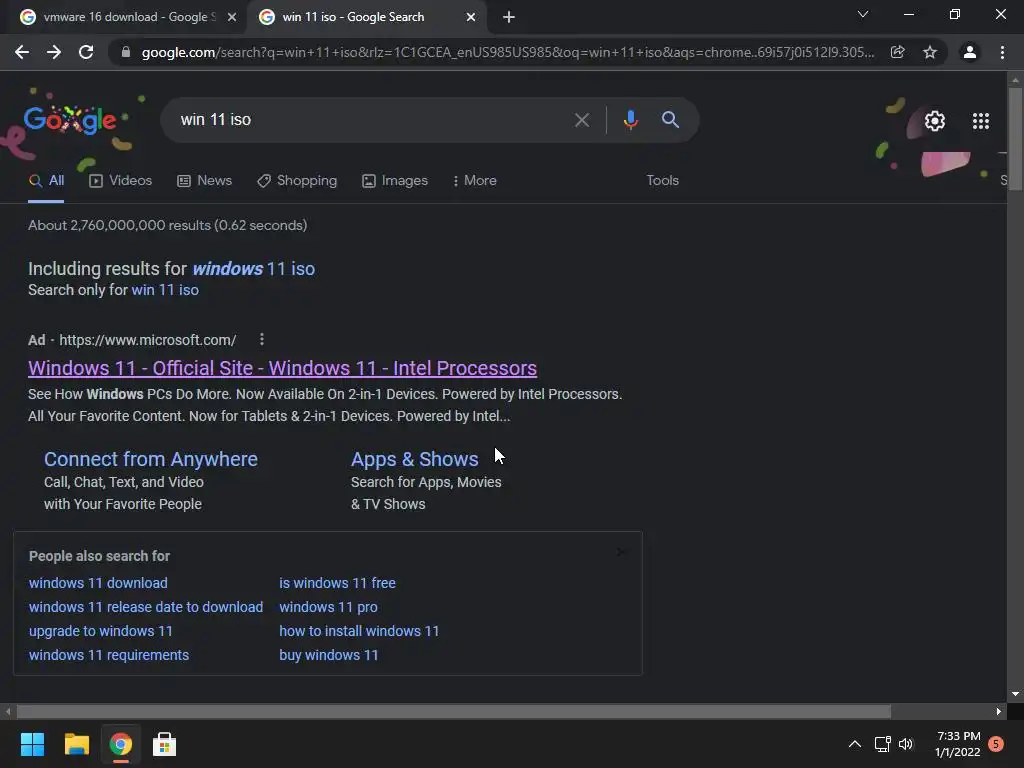Viewport: 1024px width, 768px height.
Task: Switch to the Images results tab
Action: 395,181
